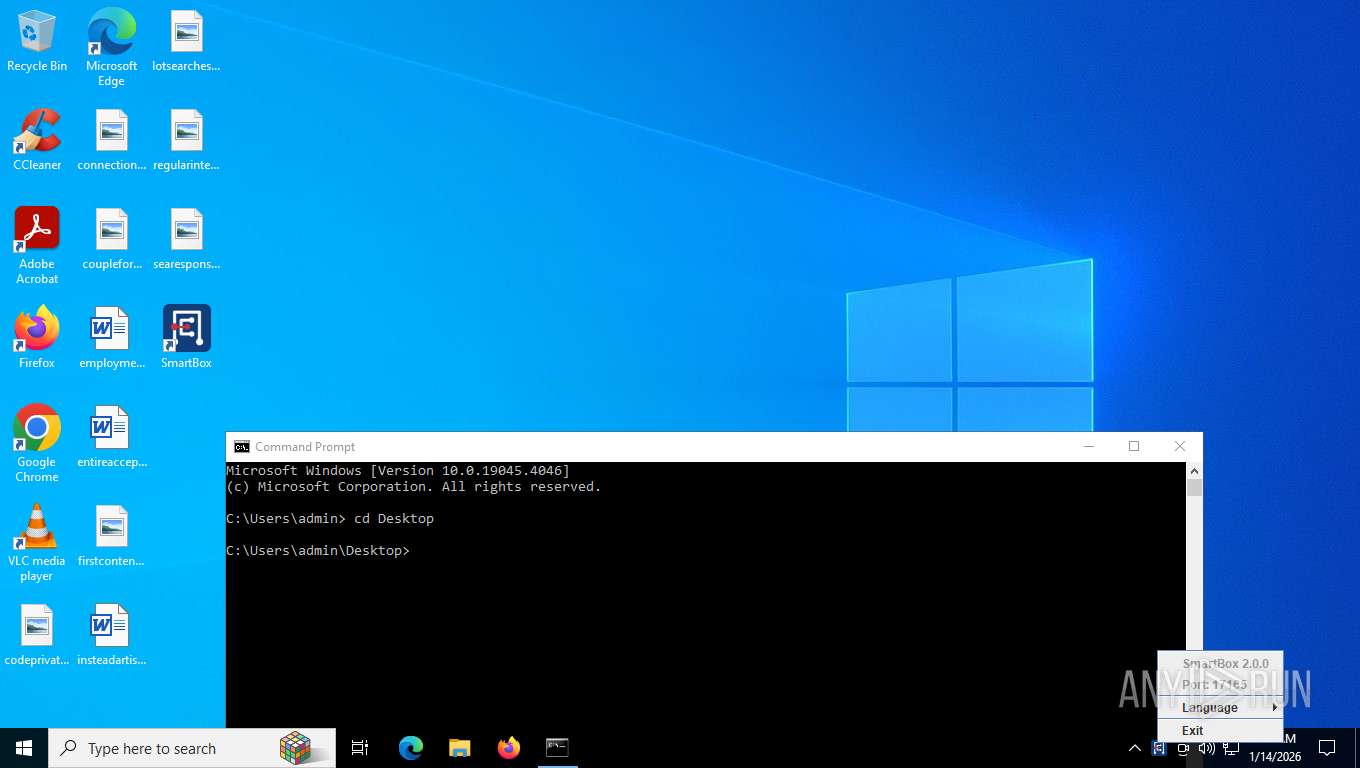Click the Meet Now tray icon

1183,748
